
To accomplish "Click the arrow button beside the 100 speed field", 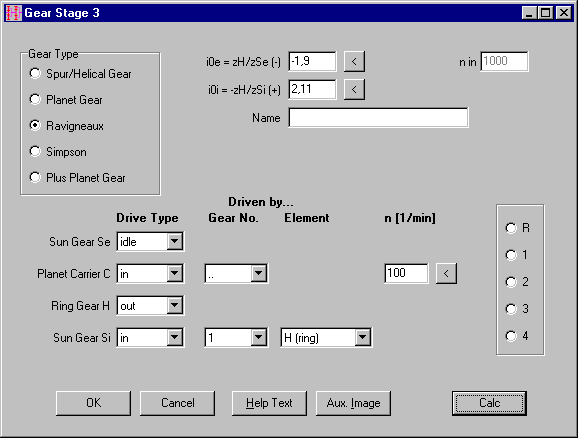I will (446, 273).
